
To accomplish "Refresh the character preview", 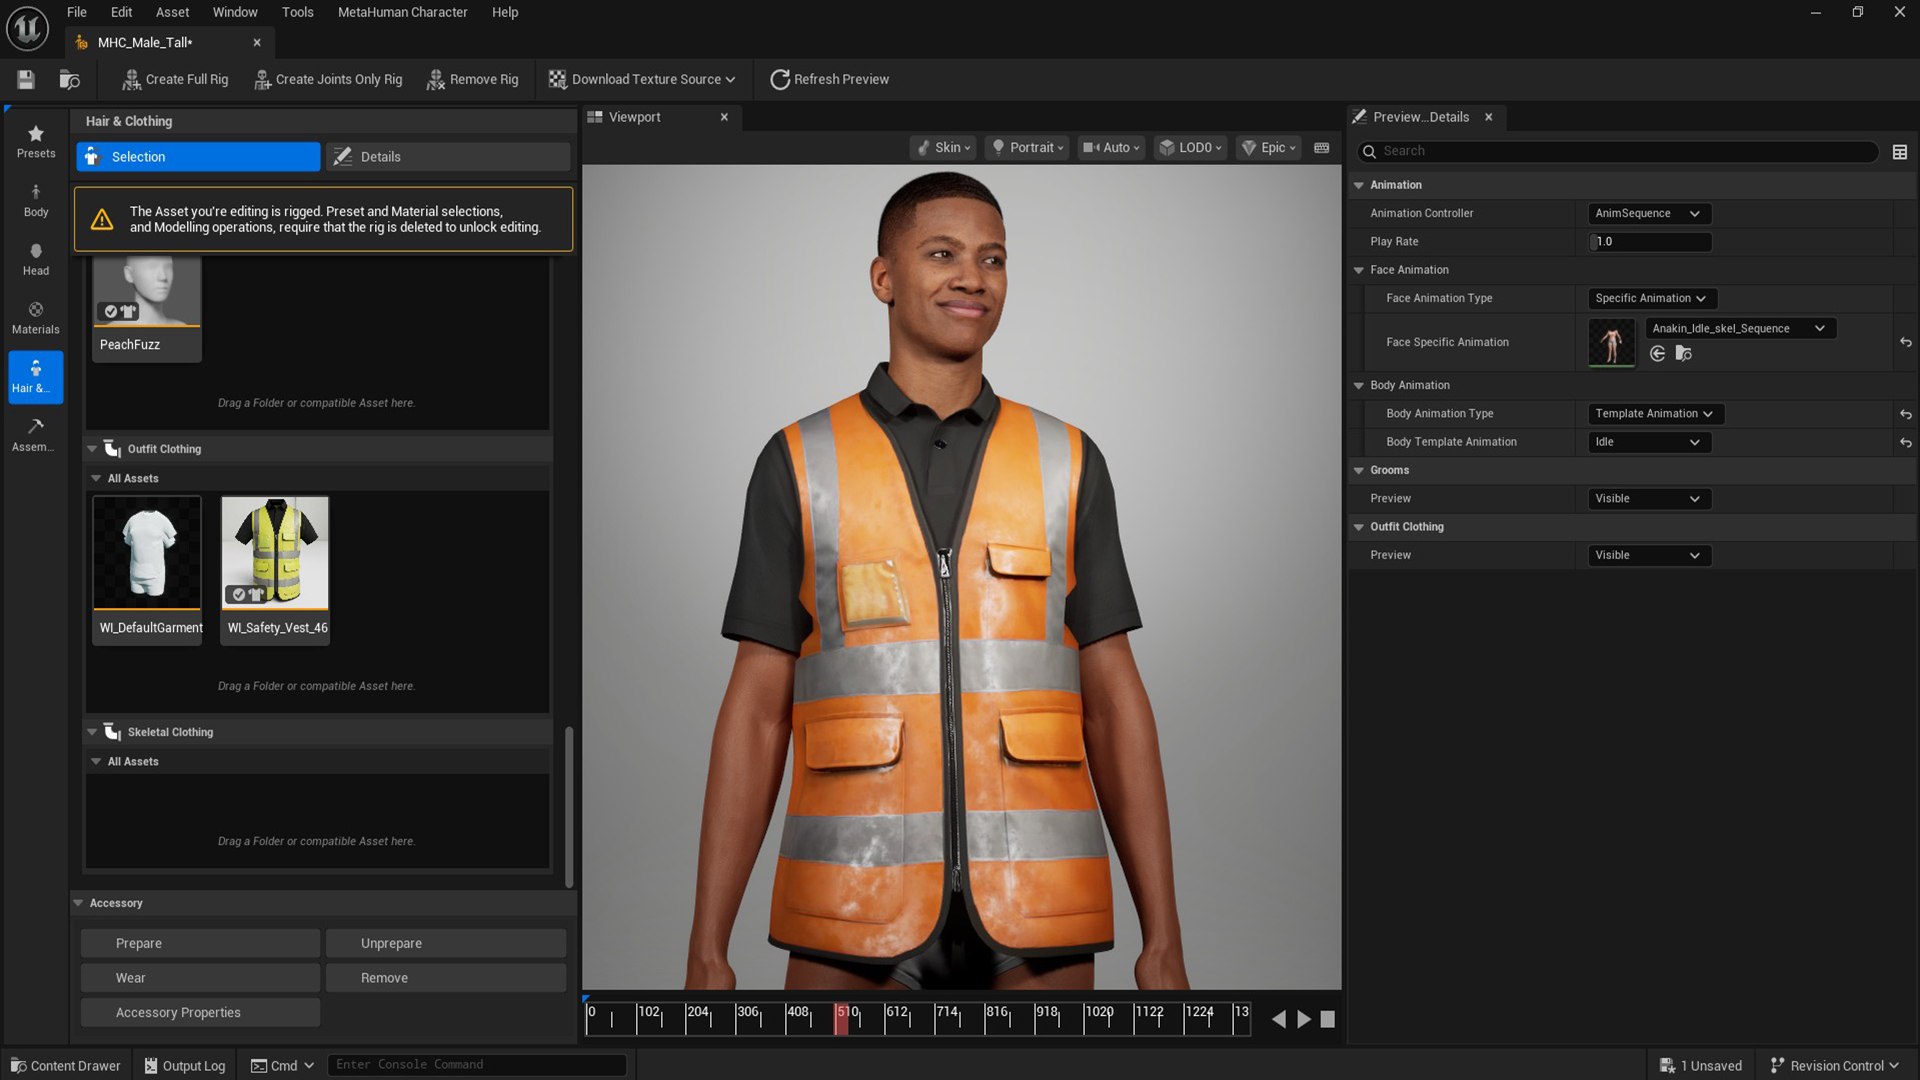I will tap(829, 79).
